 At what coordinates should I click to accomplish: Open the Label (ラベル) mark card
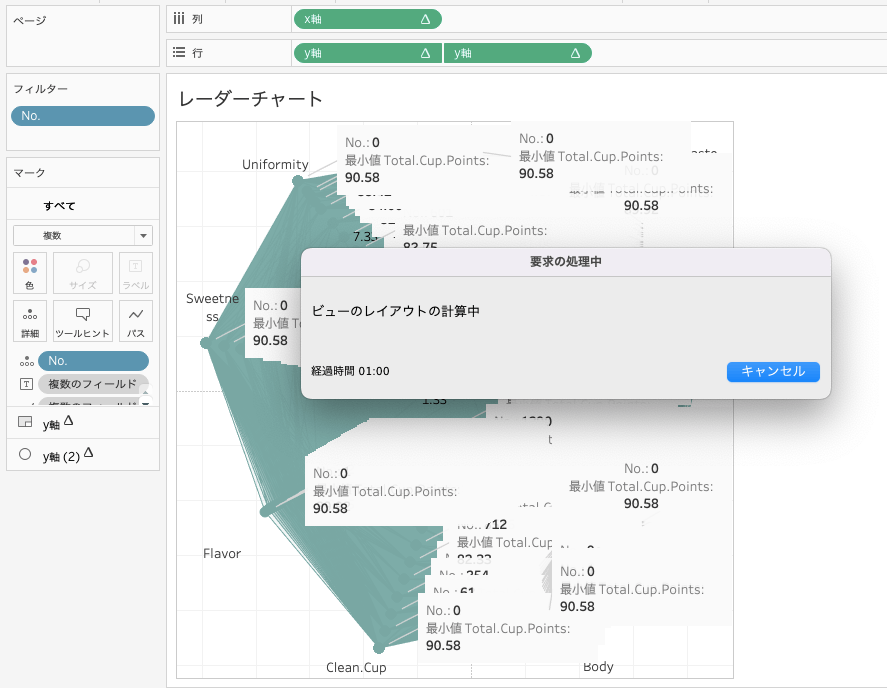[x=136, y=273]
